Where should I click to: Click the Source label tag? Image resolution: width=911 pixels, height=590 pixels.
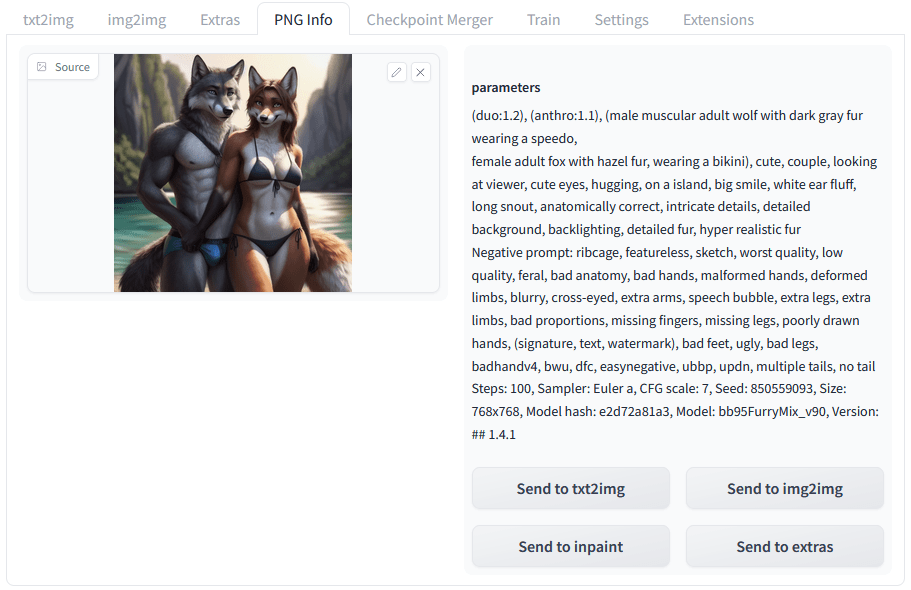63,67
